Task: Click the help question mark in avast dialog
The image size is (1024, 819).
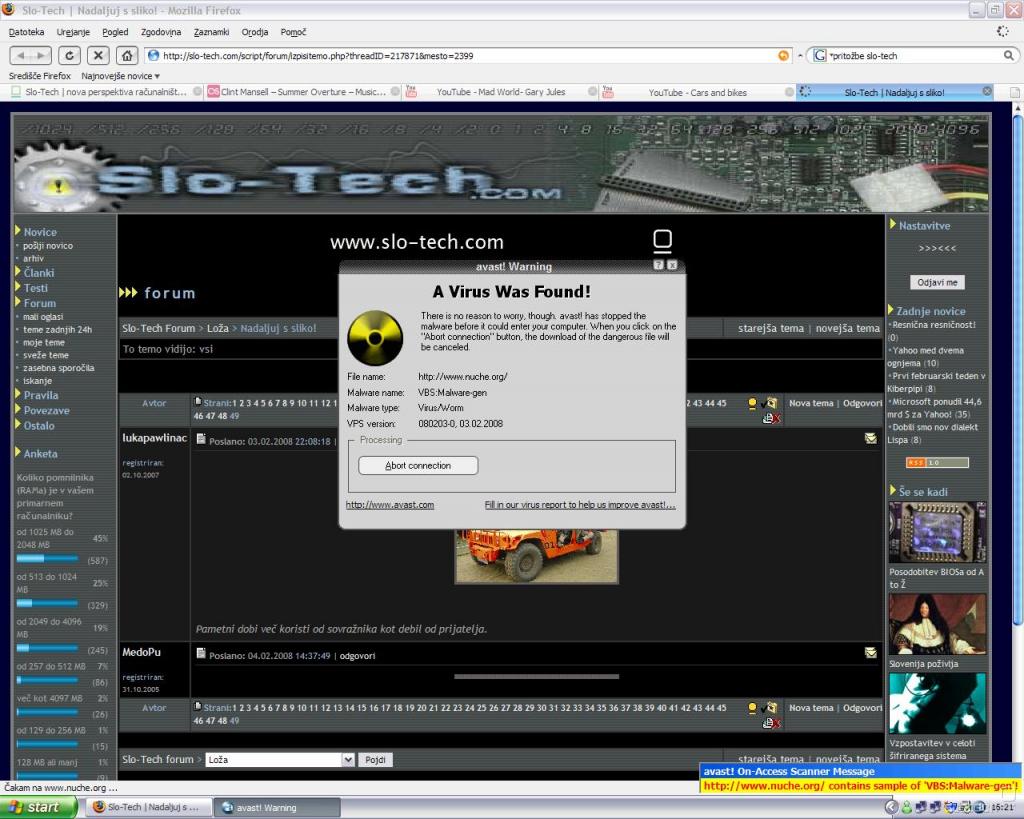Action: 658,265
